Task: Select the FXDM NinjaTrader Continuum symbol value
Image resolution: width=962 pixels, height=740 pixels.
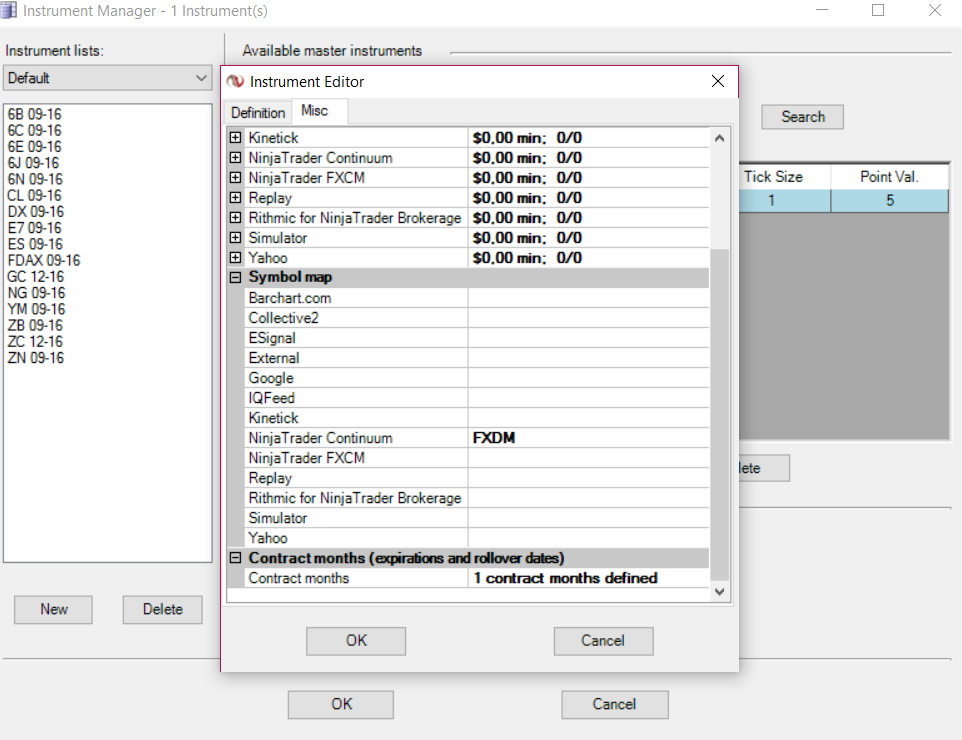Action: (x=588, y=438)
